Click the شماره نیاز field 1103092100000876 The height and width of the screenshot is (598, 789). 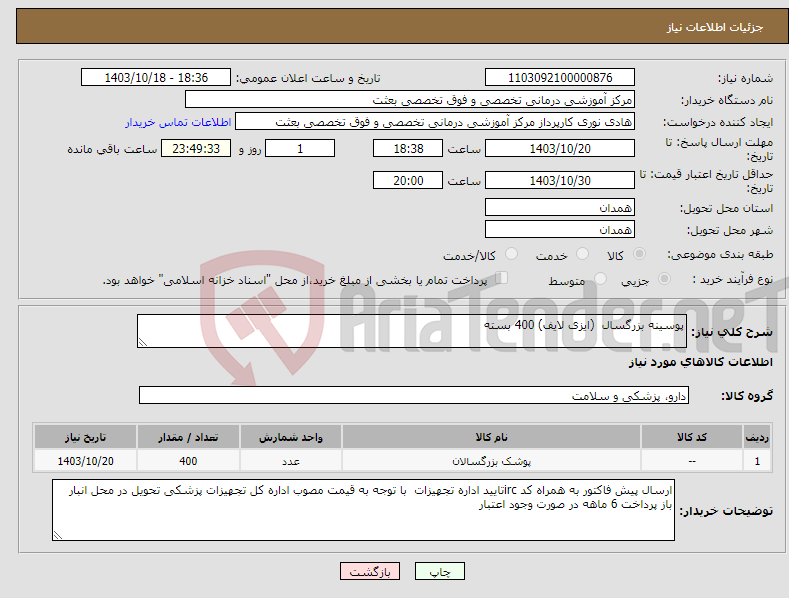[560, 78]
